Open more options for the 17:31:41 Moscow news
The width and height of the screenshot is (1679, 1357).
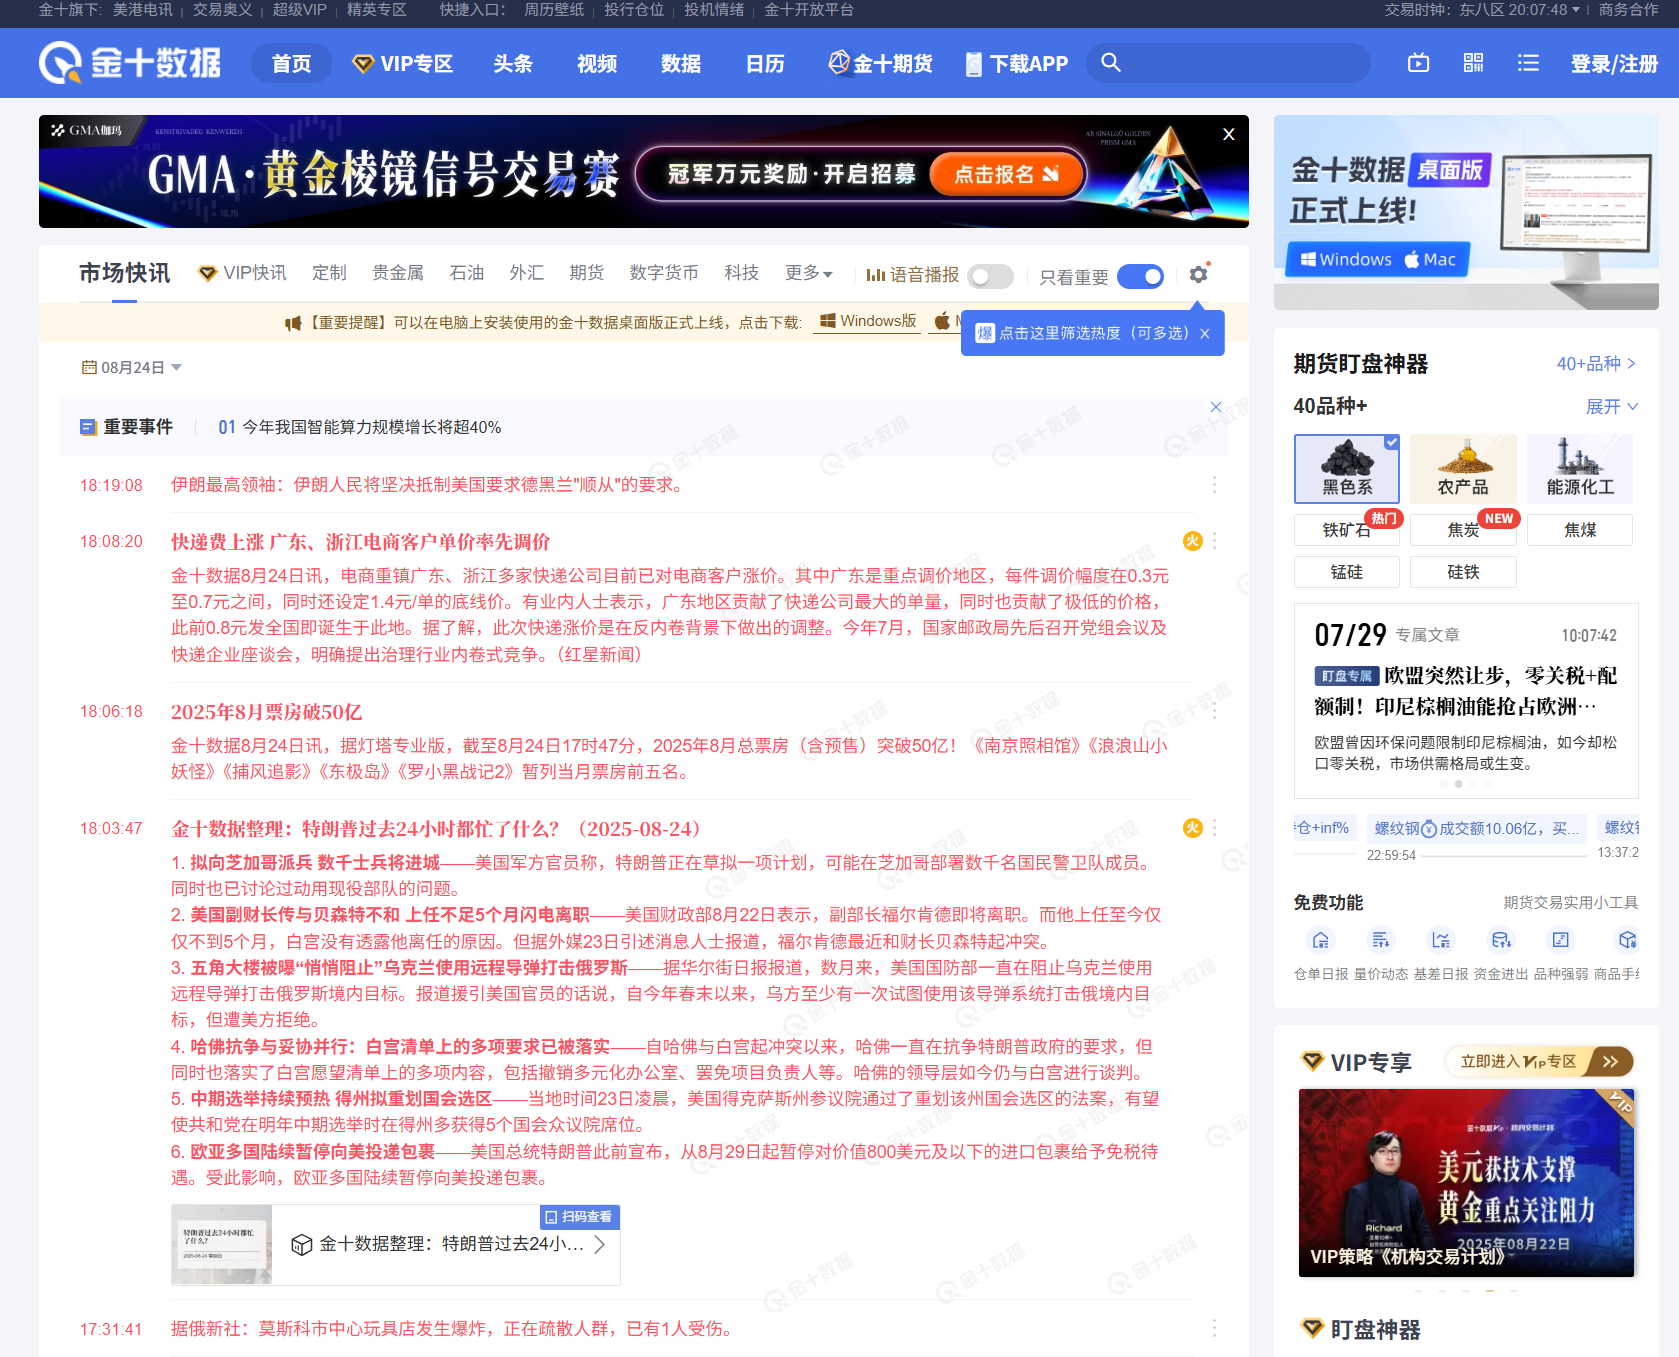(x=1214, y=1328)
